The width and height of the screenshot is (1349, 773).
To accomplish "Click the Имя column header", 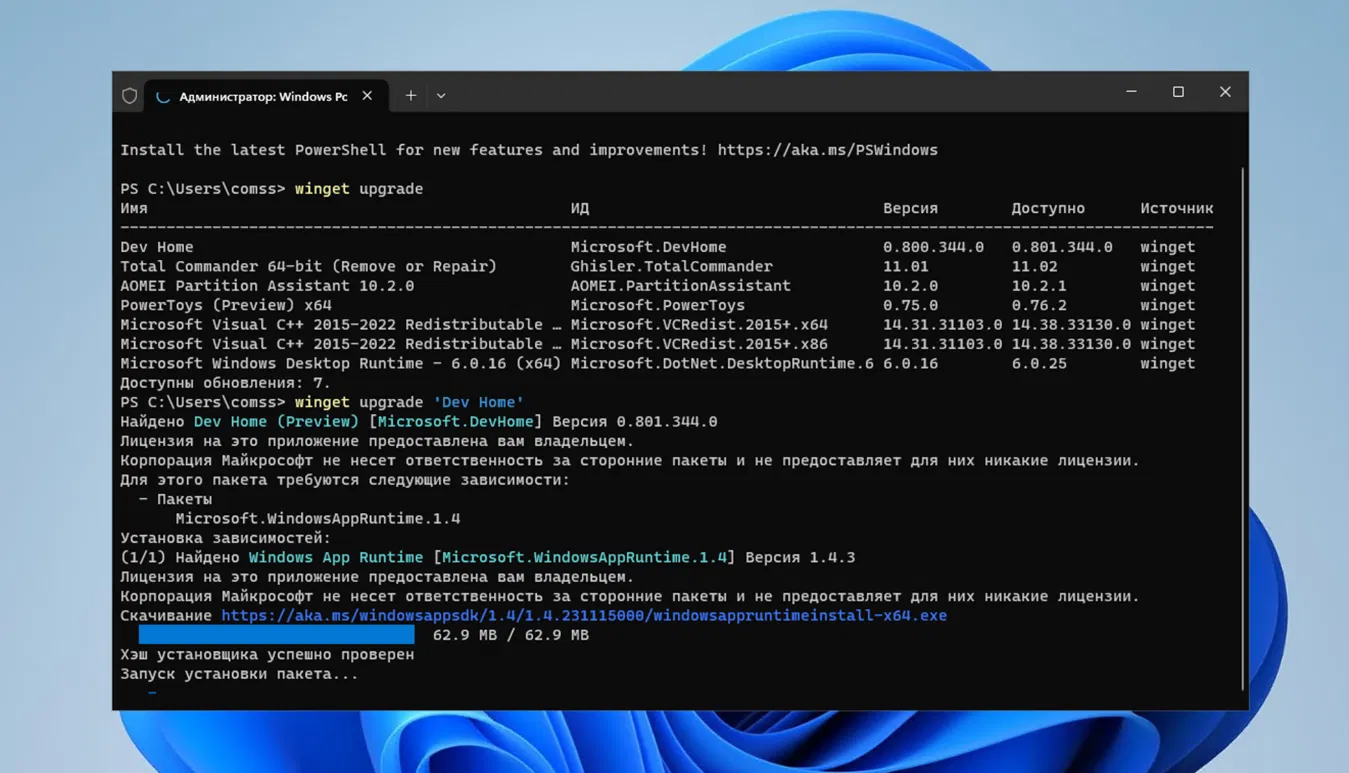I will pyautogui.click(x=134, y=209).
